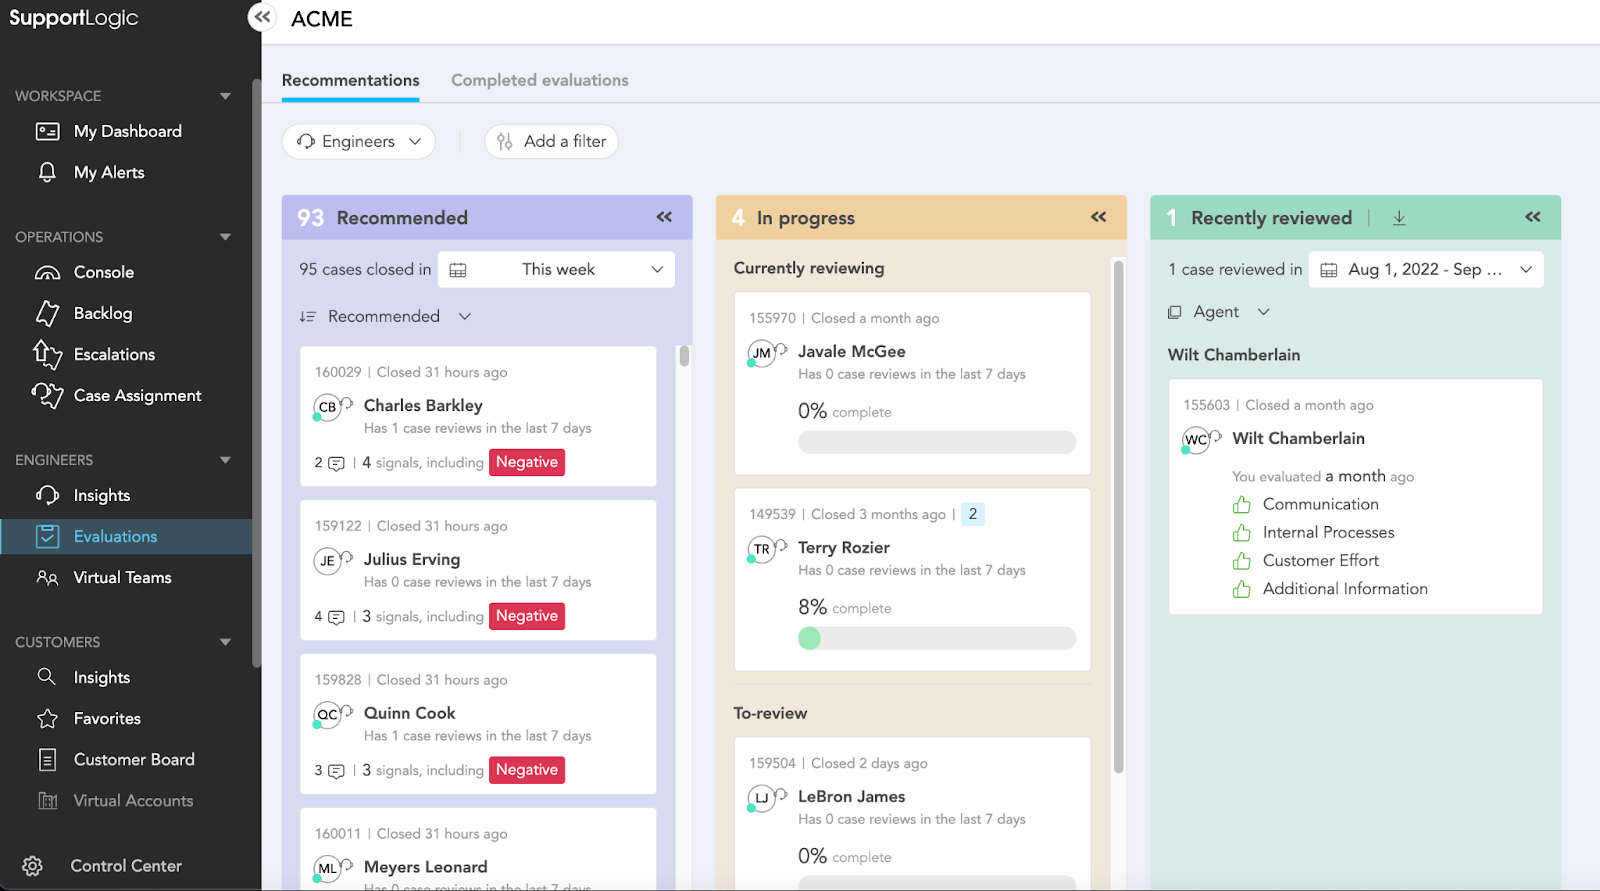Viewport: 1600px width, 891px height.
Task: Click Wilt Chamberlain group heading
Action: pyautogui.click(x=1234, y=355)
